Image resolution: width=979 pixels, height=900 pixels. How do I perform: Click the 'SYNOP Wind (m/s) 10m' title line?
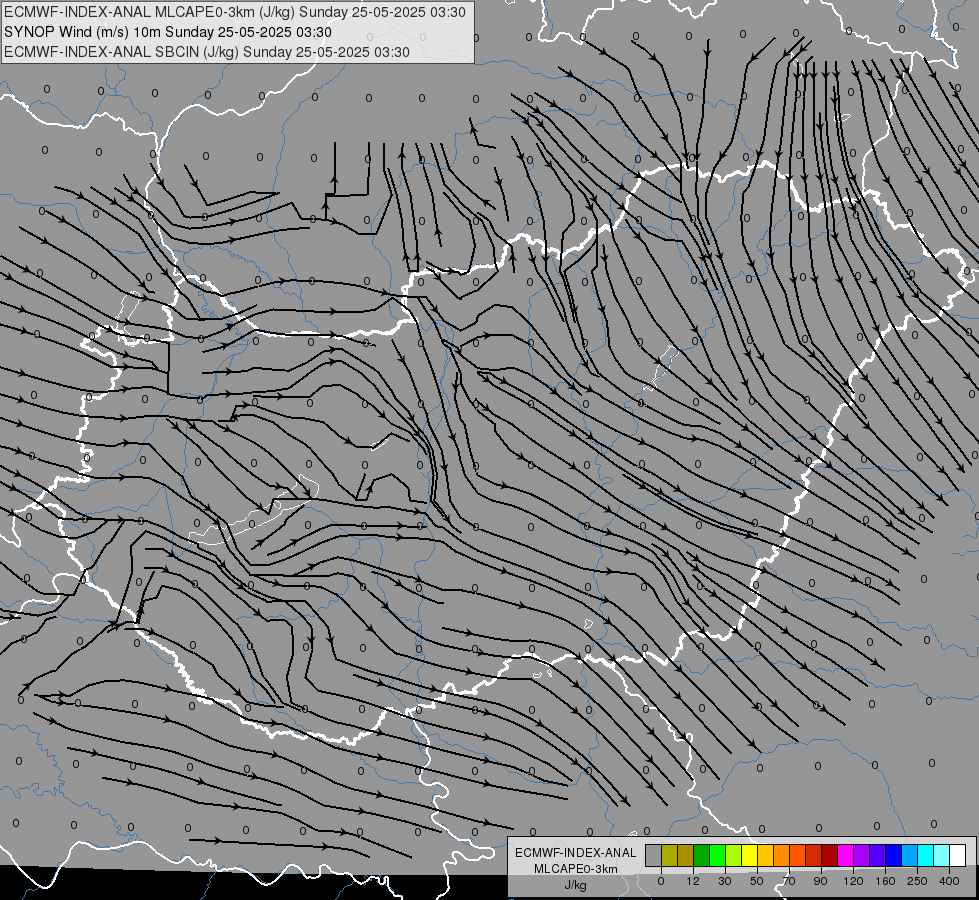[x=167, y=32]
